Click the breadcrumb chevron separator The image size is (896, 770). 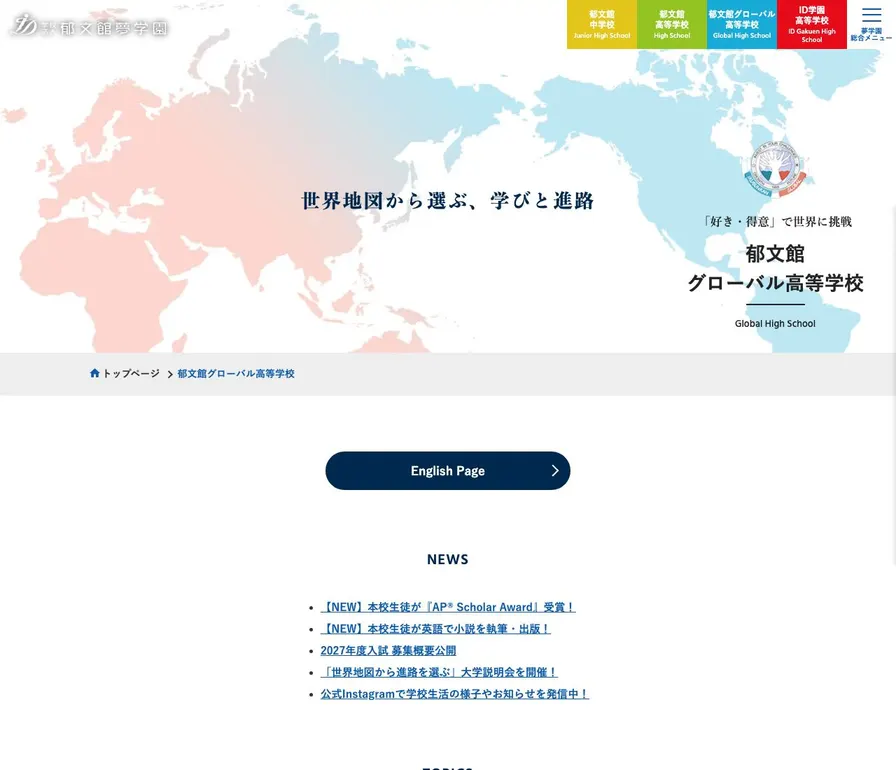tap(170, 374)
